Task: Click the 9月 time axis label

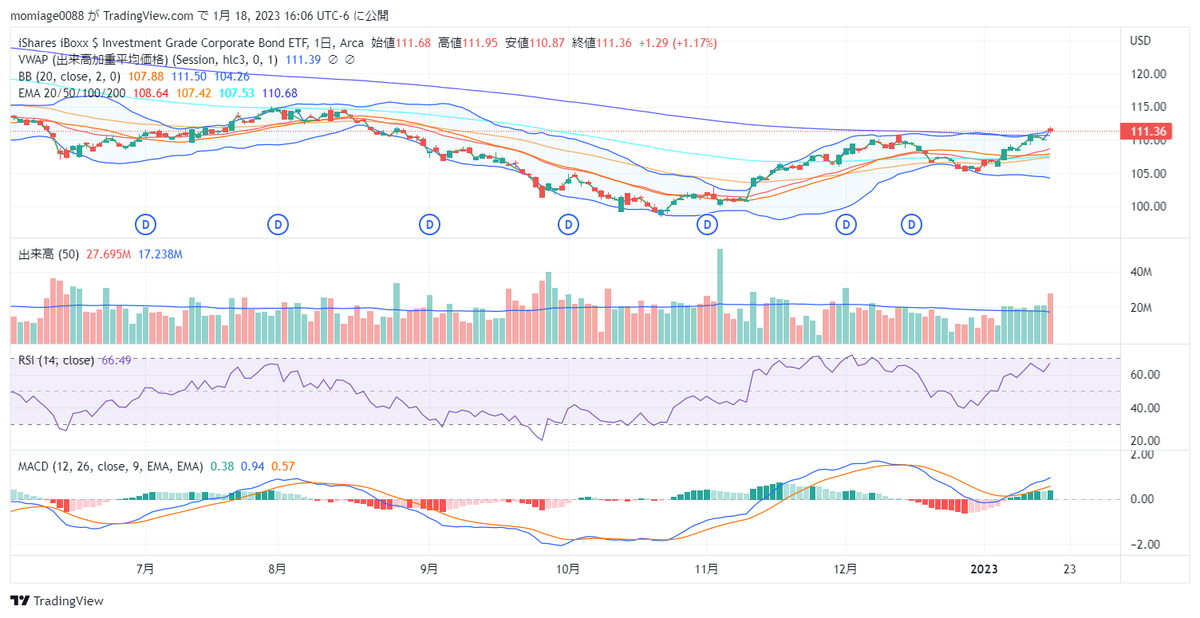Action: coord(430,569)
